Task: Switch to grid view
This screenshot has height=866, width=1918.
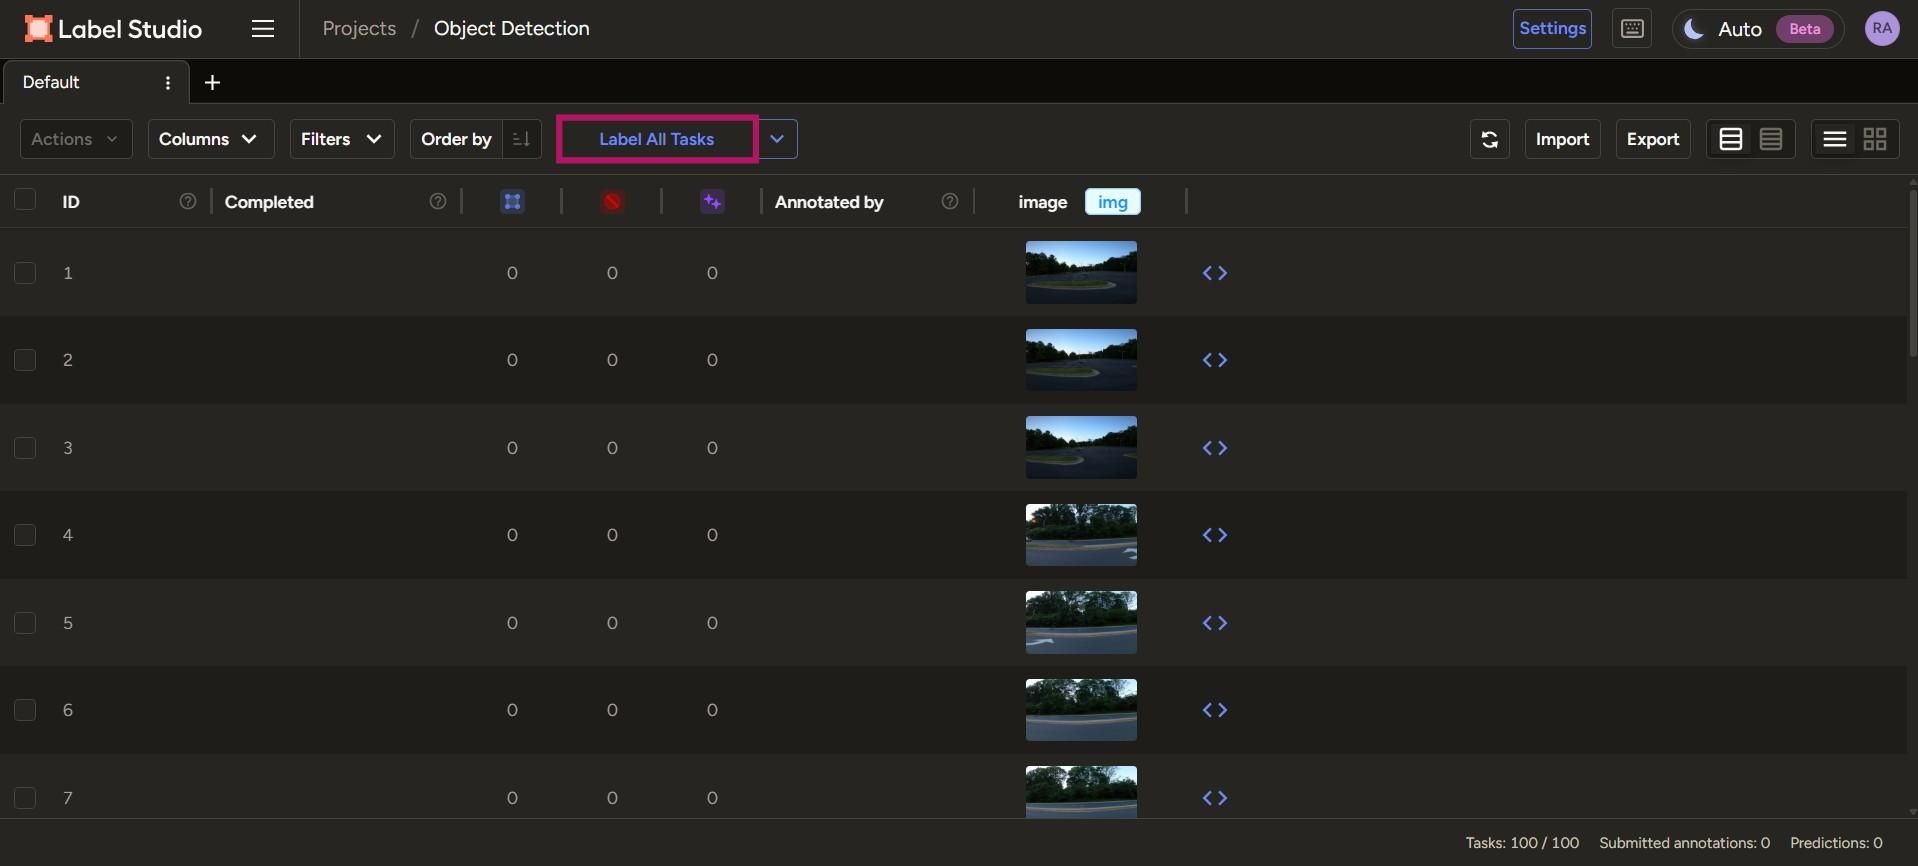Action: pos(1875,139)
